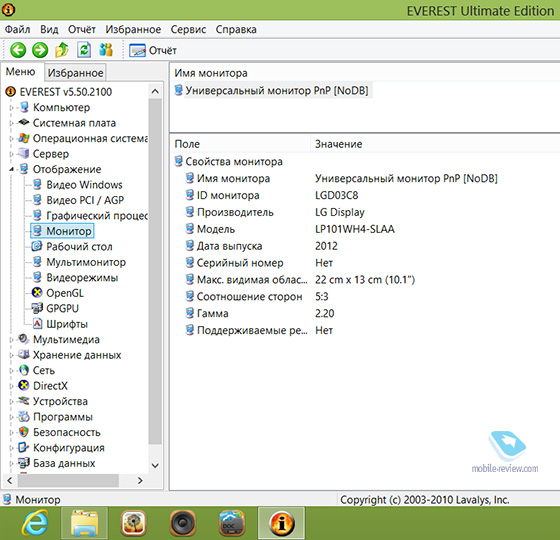The width and height of the screenshot is (560, 540).
Task: Click the Шрифты fonts icon
Action: [x=37, y=324]
